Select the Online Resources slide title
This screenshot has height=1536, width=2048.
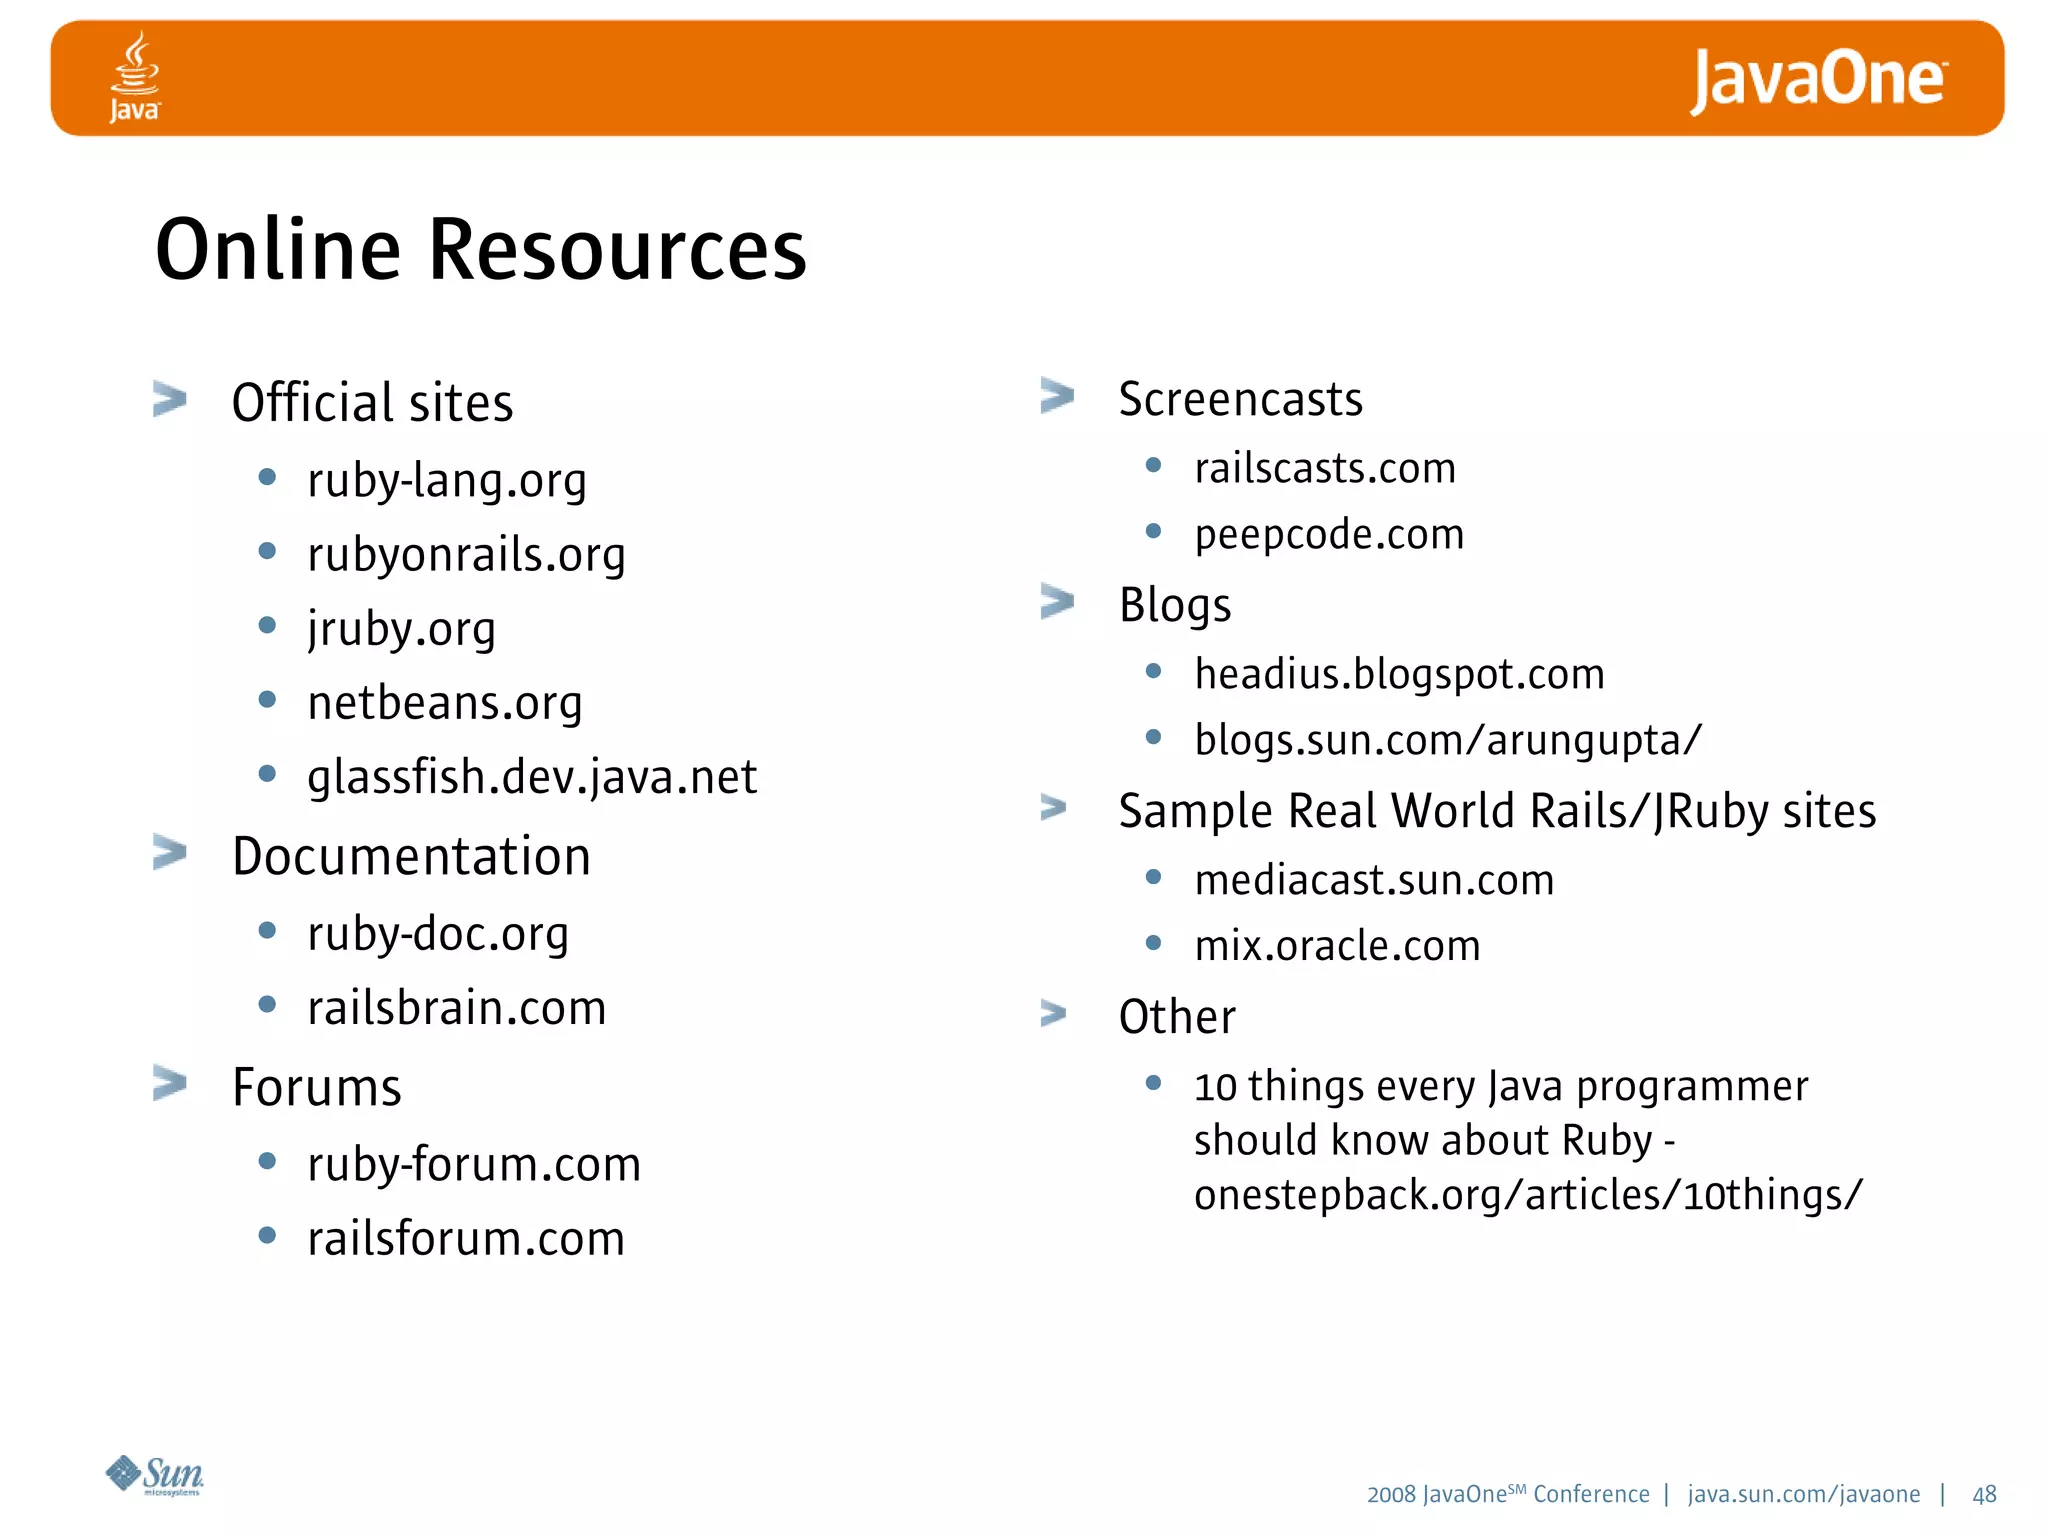481,249
